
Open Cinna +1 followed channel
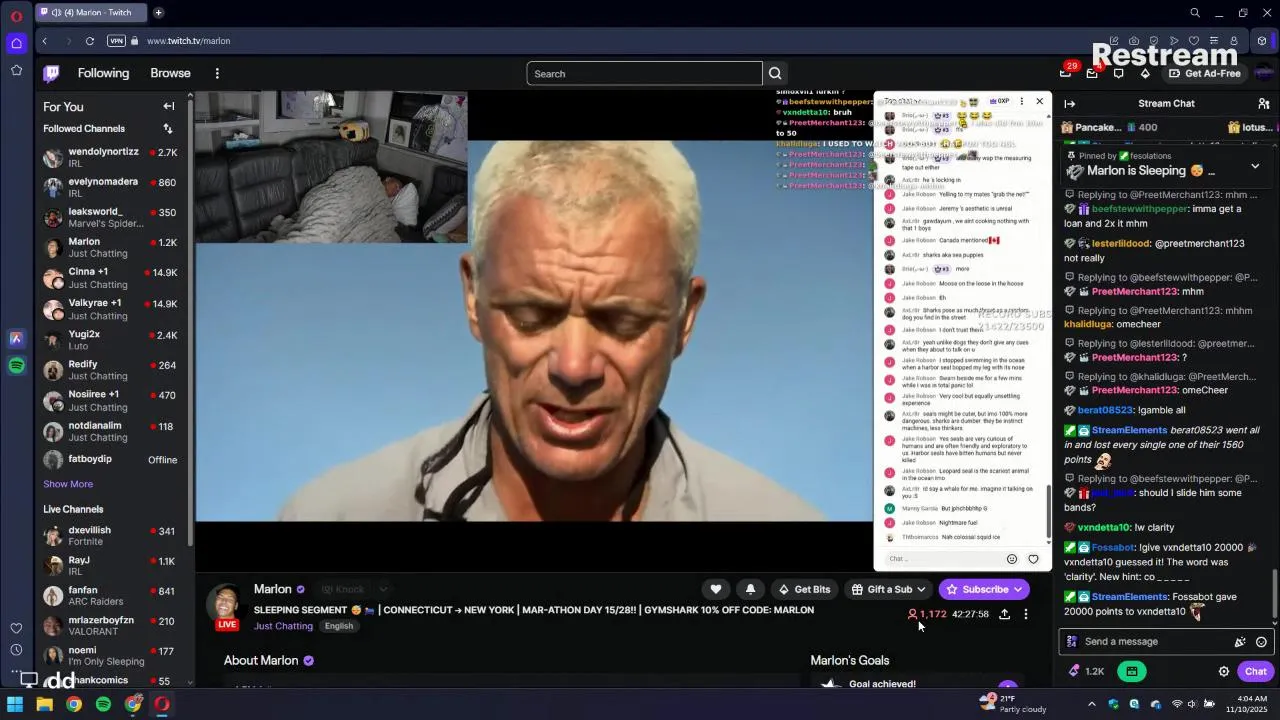tap(110, 278)
